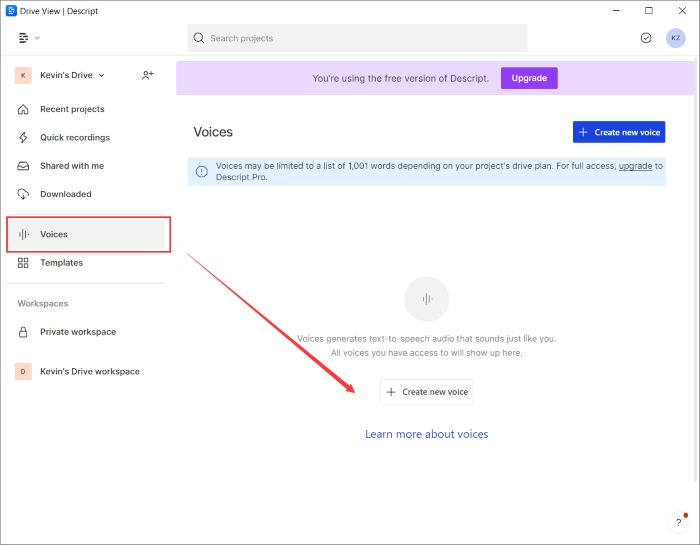
Task: Click the Descript app icon in the title bar
Action: (11, 11)
